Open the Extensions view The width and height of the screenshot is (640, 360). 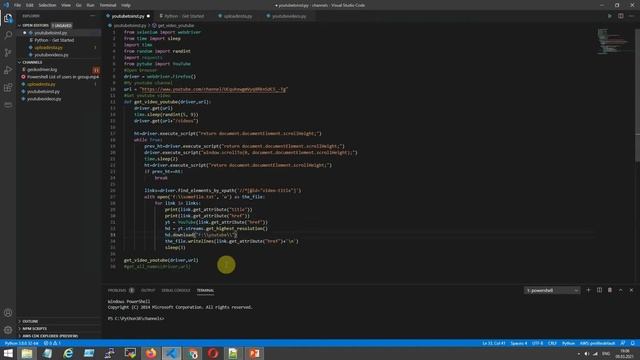(8, 88)
